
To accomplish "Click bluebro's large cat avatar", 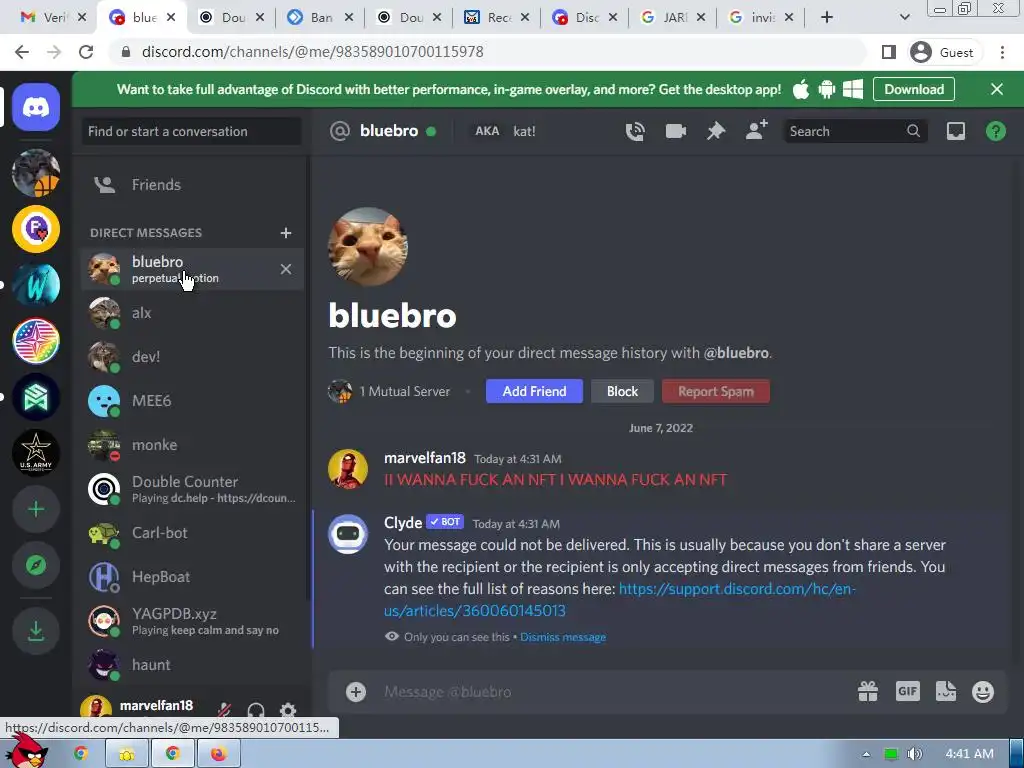I will pyautogui.click(x=368, y=247).
